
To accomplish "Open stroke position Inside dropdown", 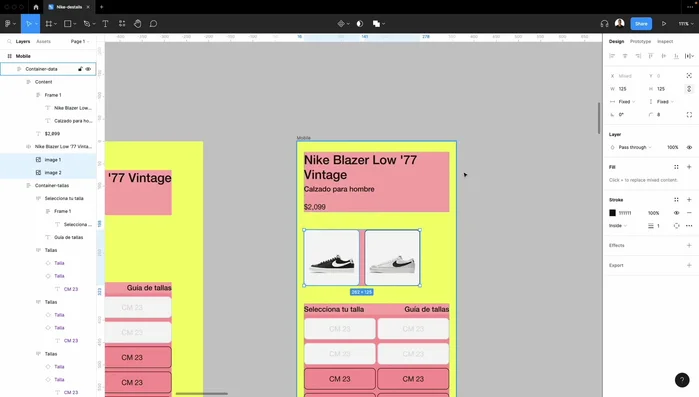I will pyautogui.click(x=618, y=226).
